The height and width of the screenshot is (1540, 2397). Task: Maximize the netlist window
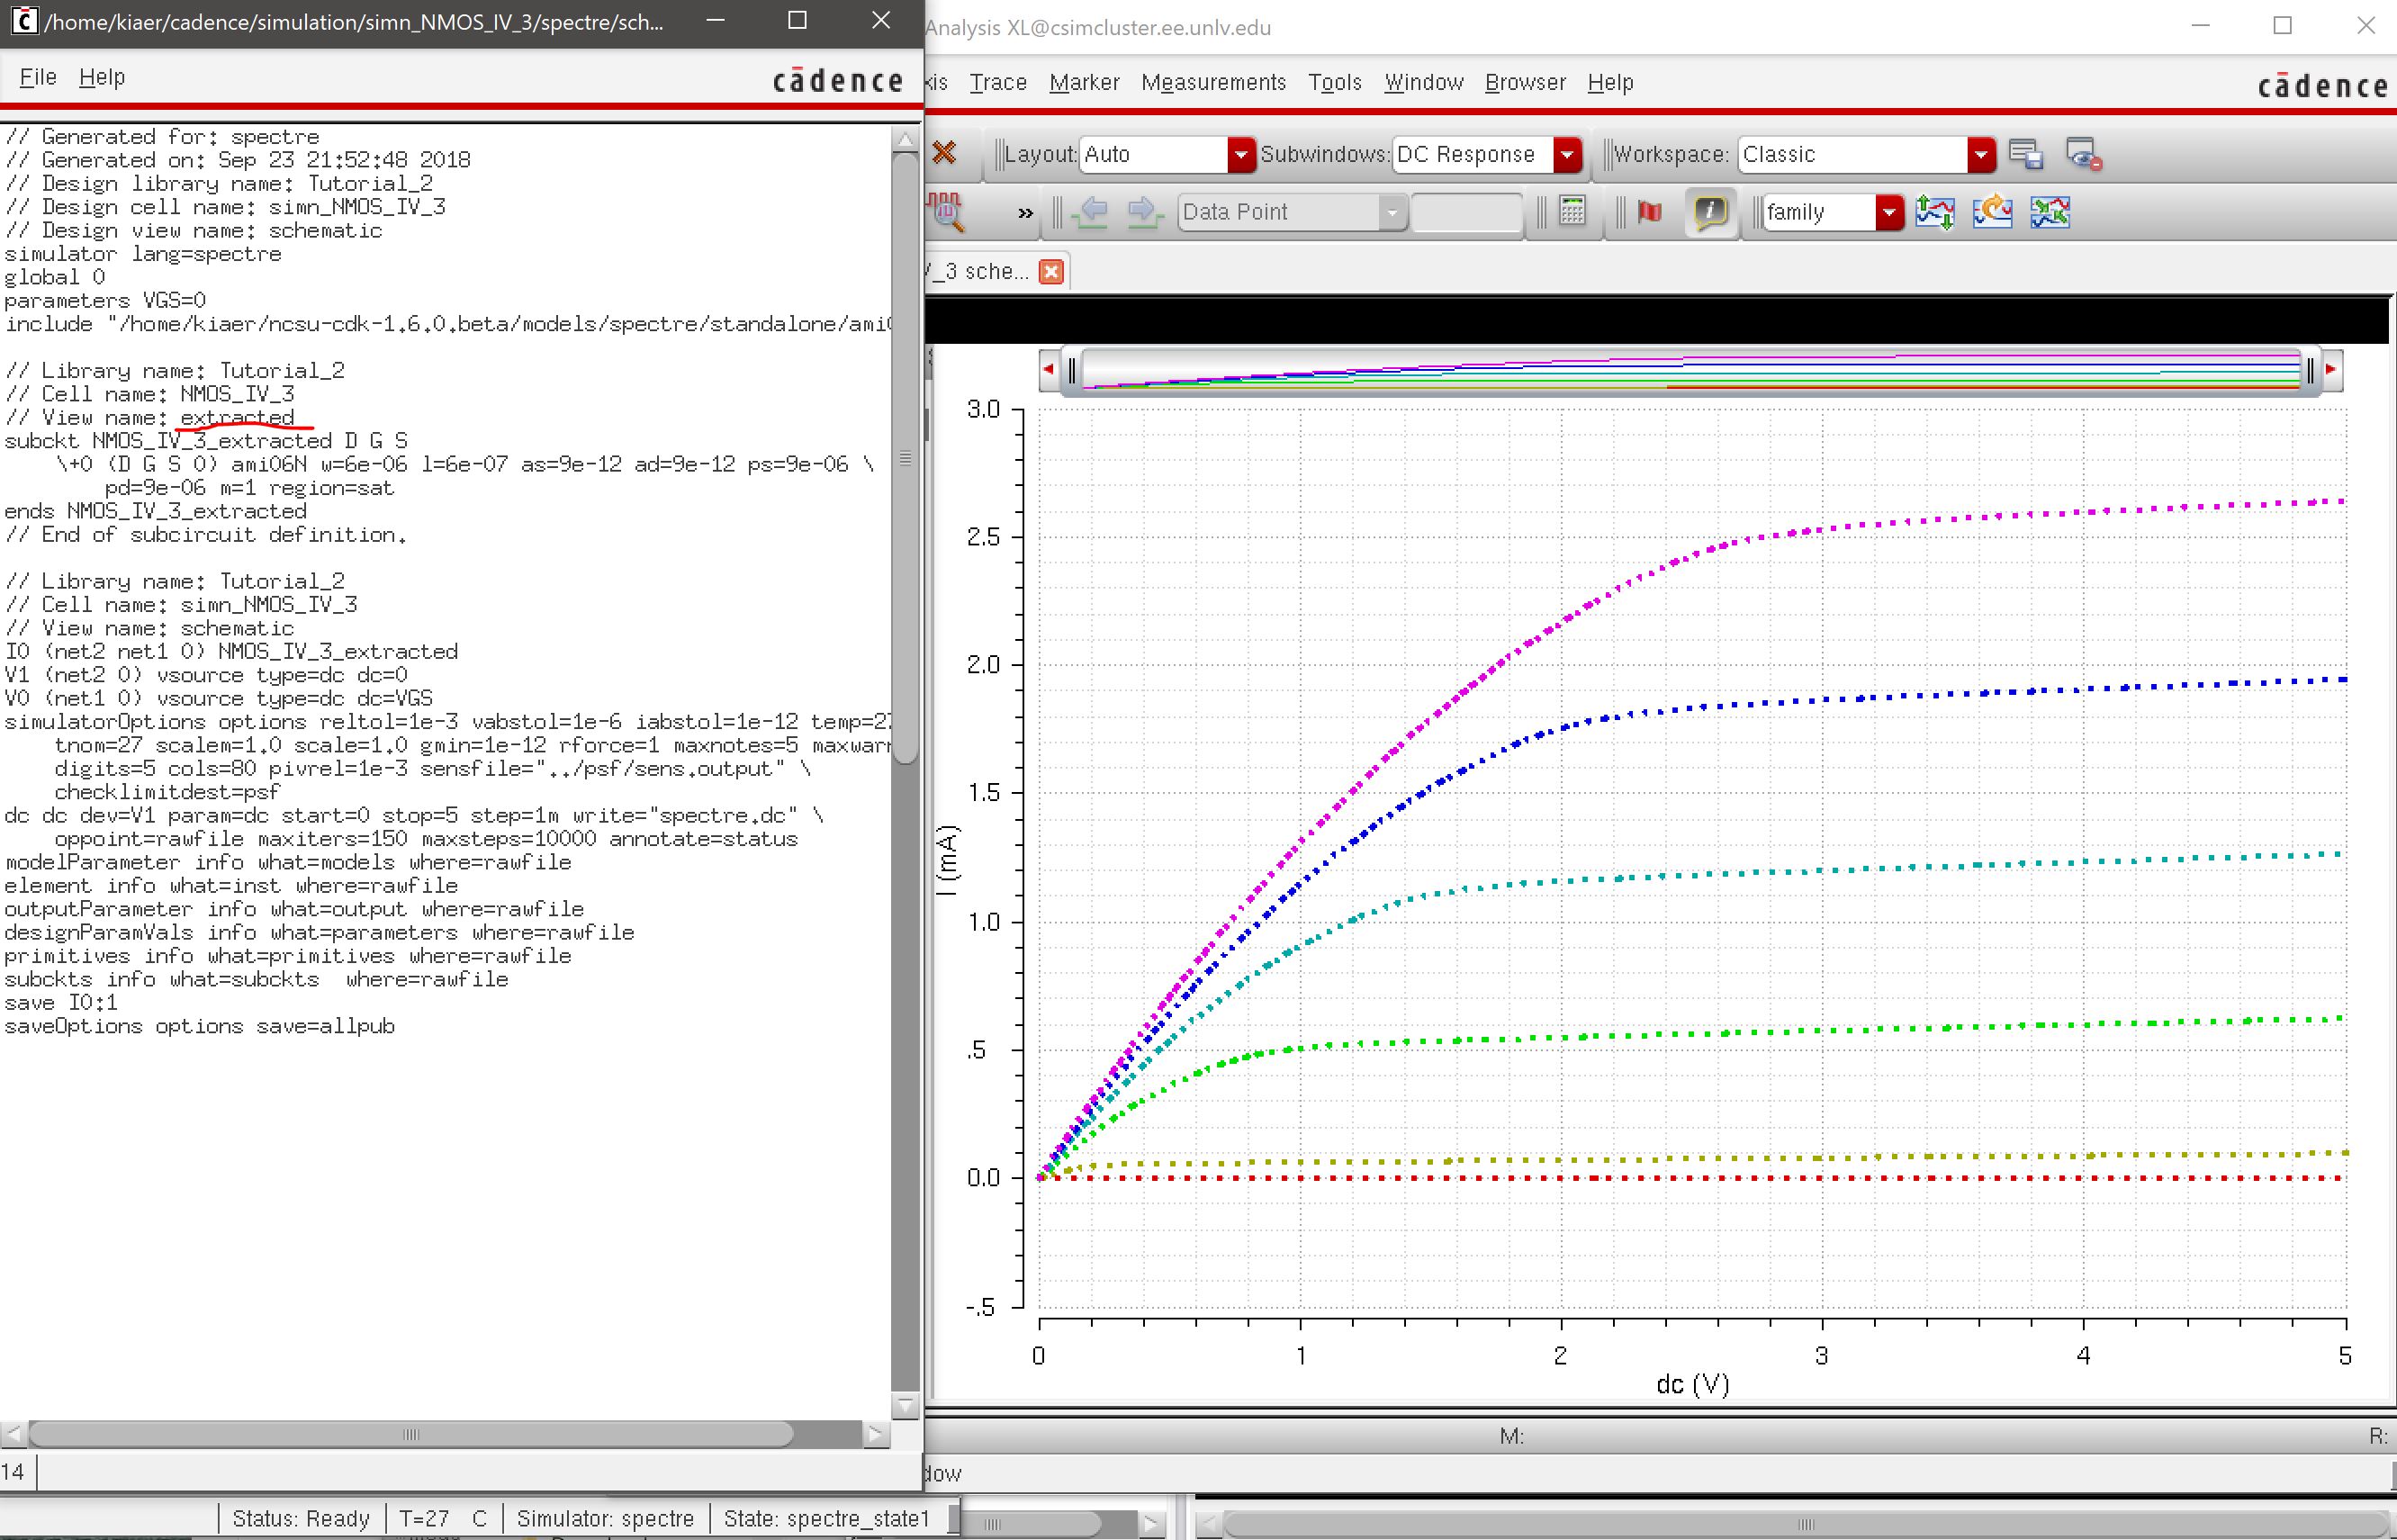point(797,21)
